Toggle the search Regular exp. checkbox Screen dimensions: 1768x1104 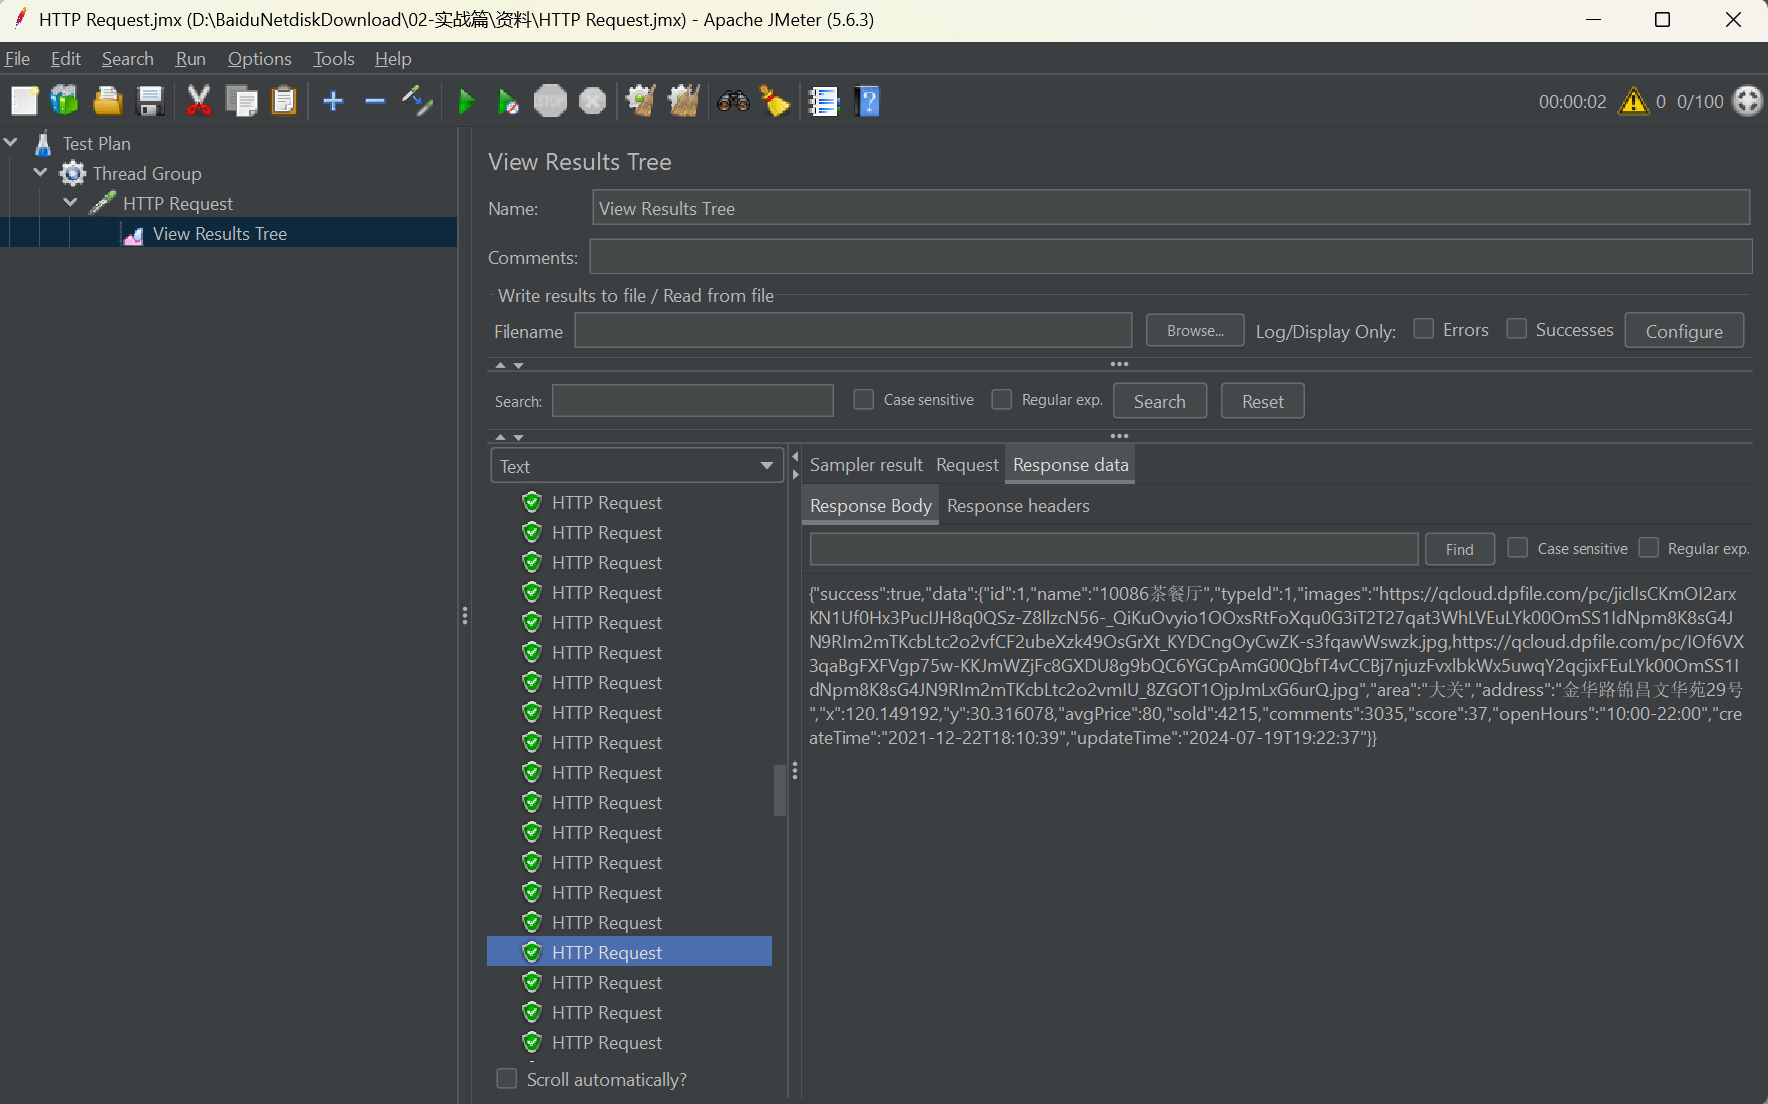[1001, 399]
